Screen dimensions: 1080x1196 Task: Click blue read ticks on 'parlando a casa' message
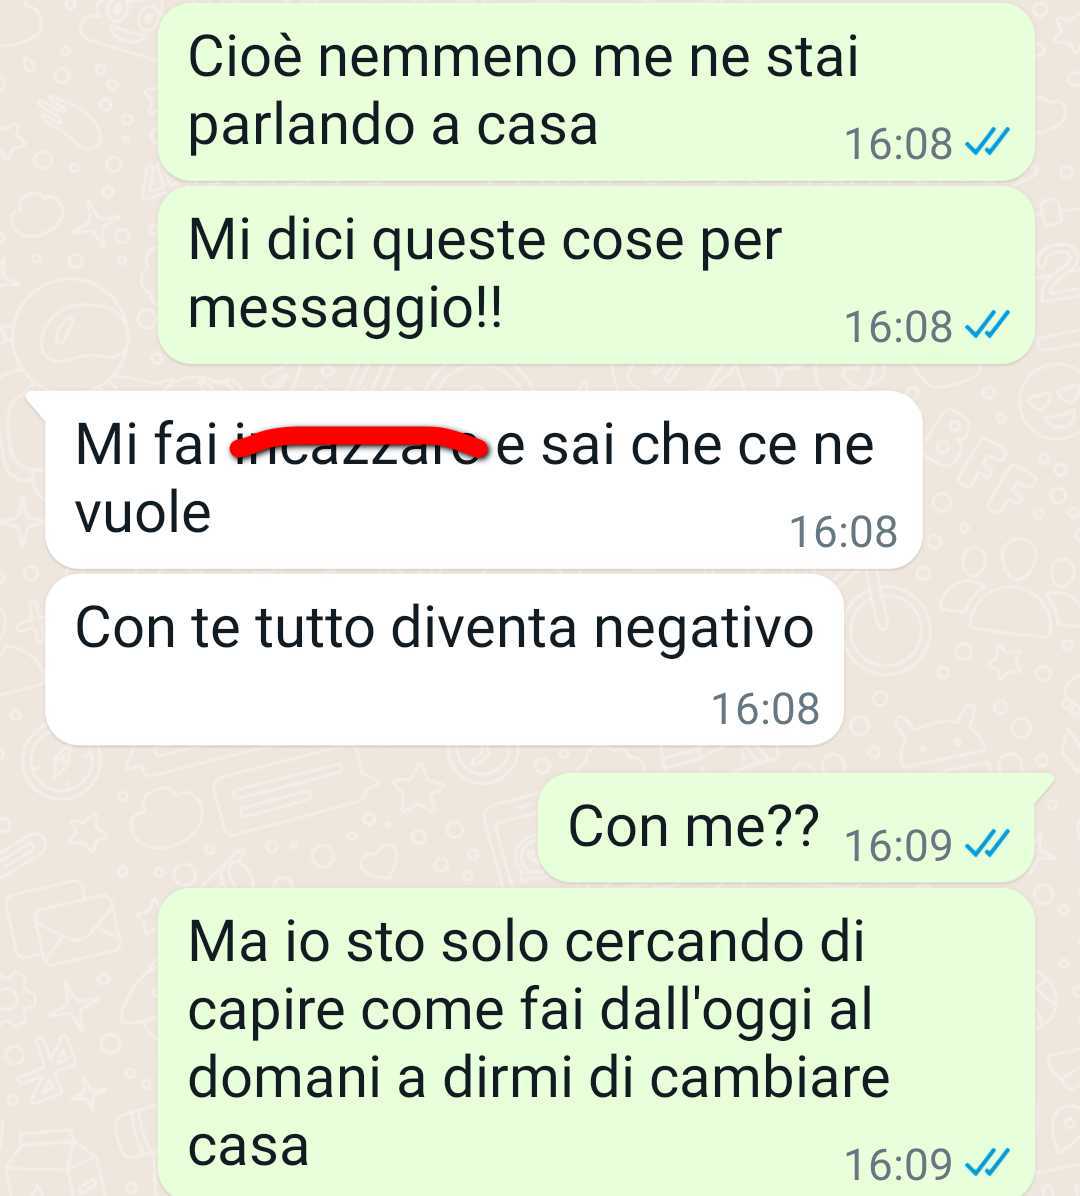987,142
